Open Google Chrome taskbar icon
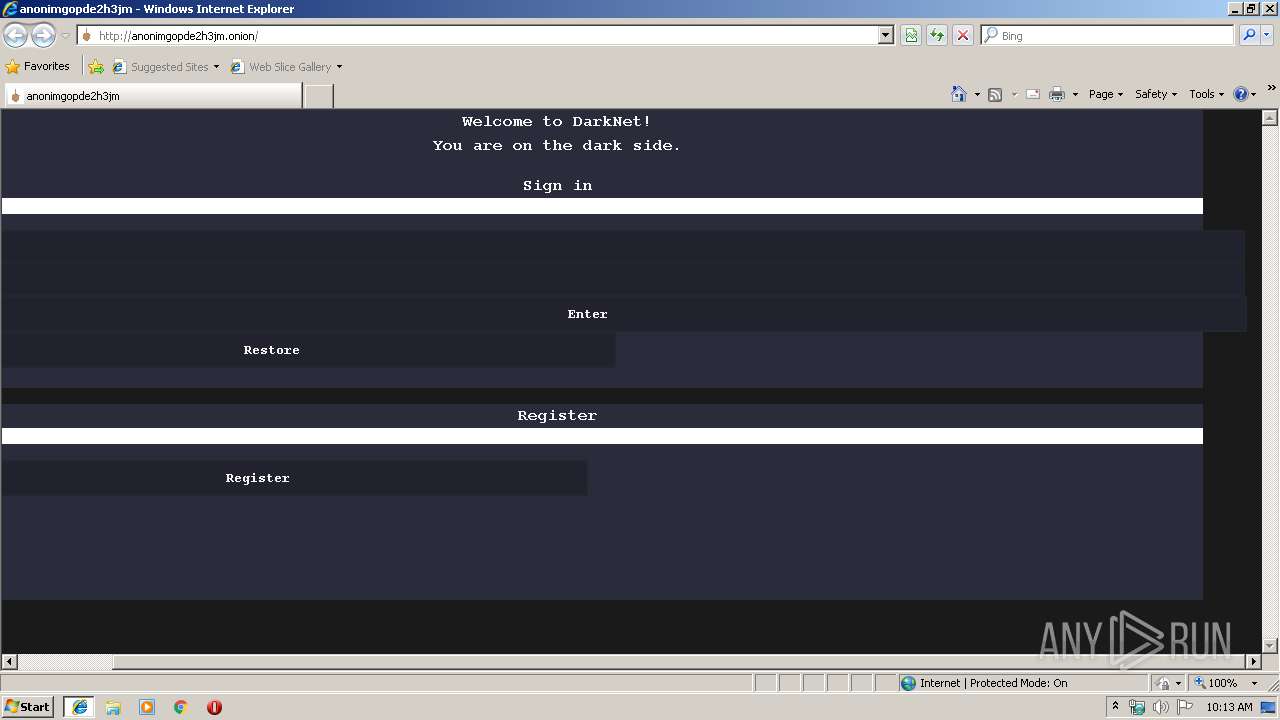Screen dimensions: 1280x720 click(181, 707)
